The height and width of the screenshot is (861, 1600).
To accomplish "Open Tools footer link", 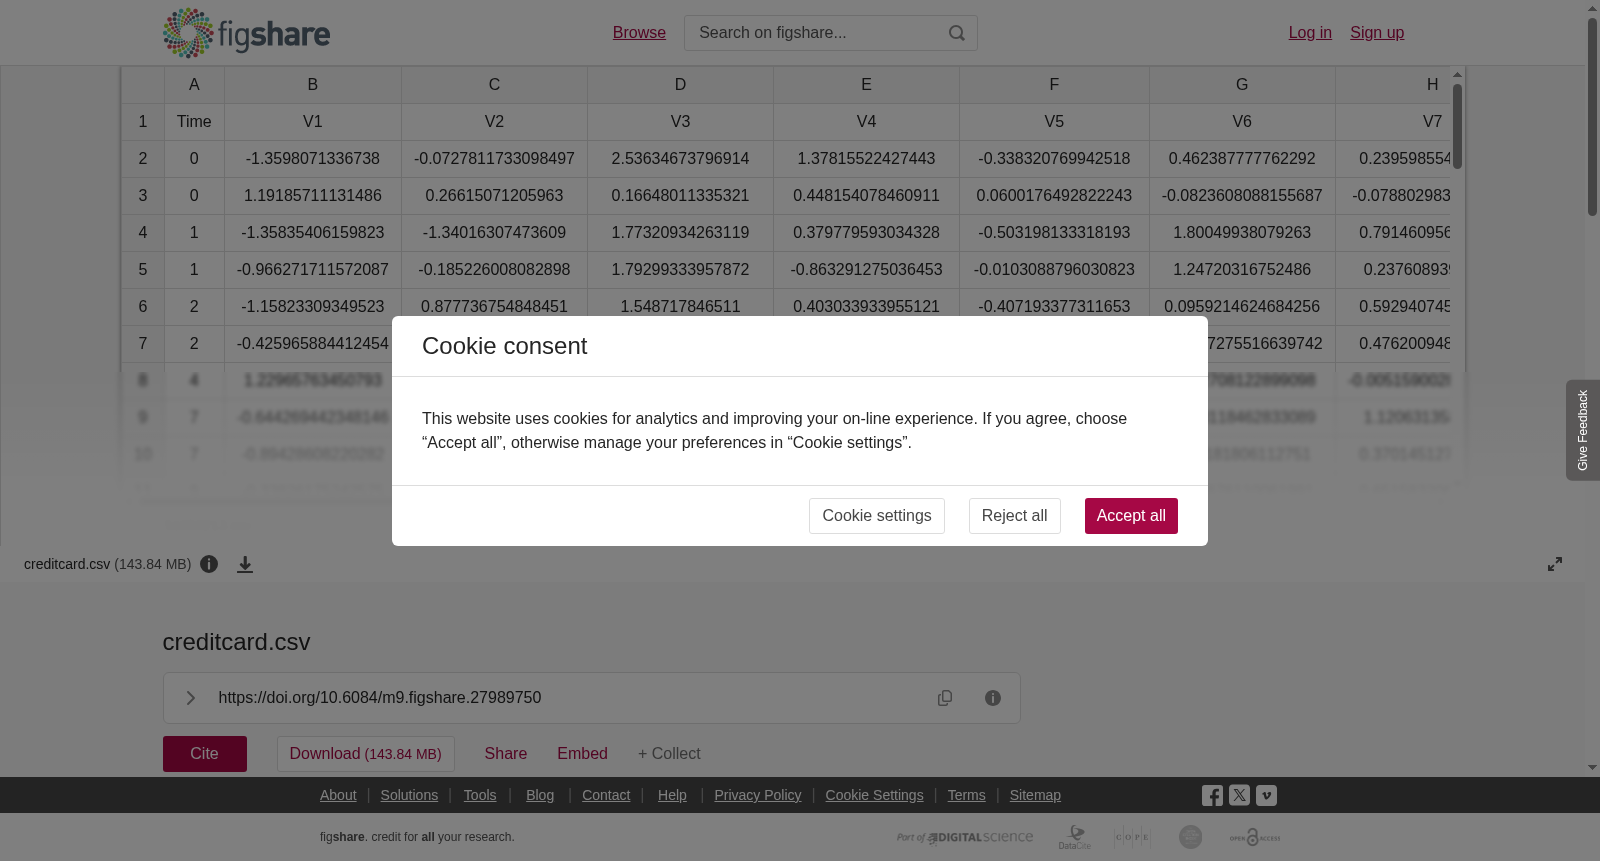I will point(480,795).
